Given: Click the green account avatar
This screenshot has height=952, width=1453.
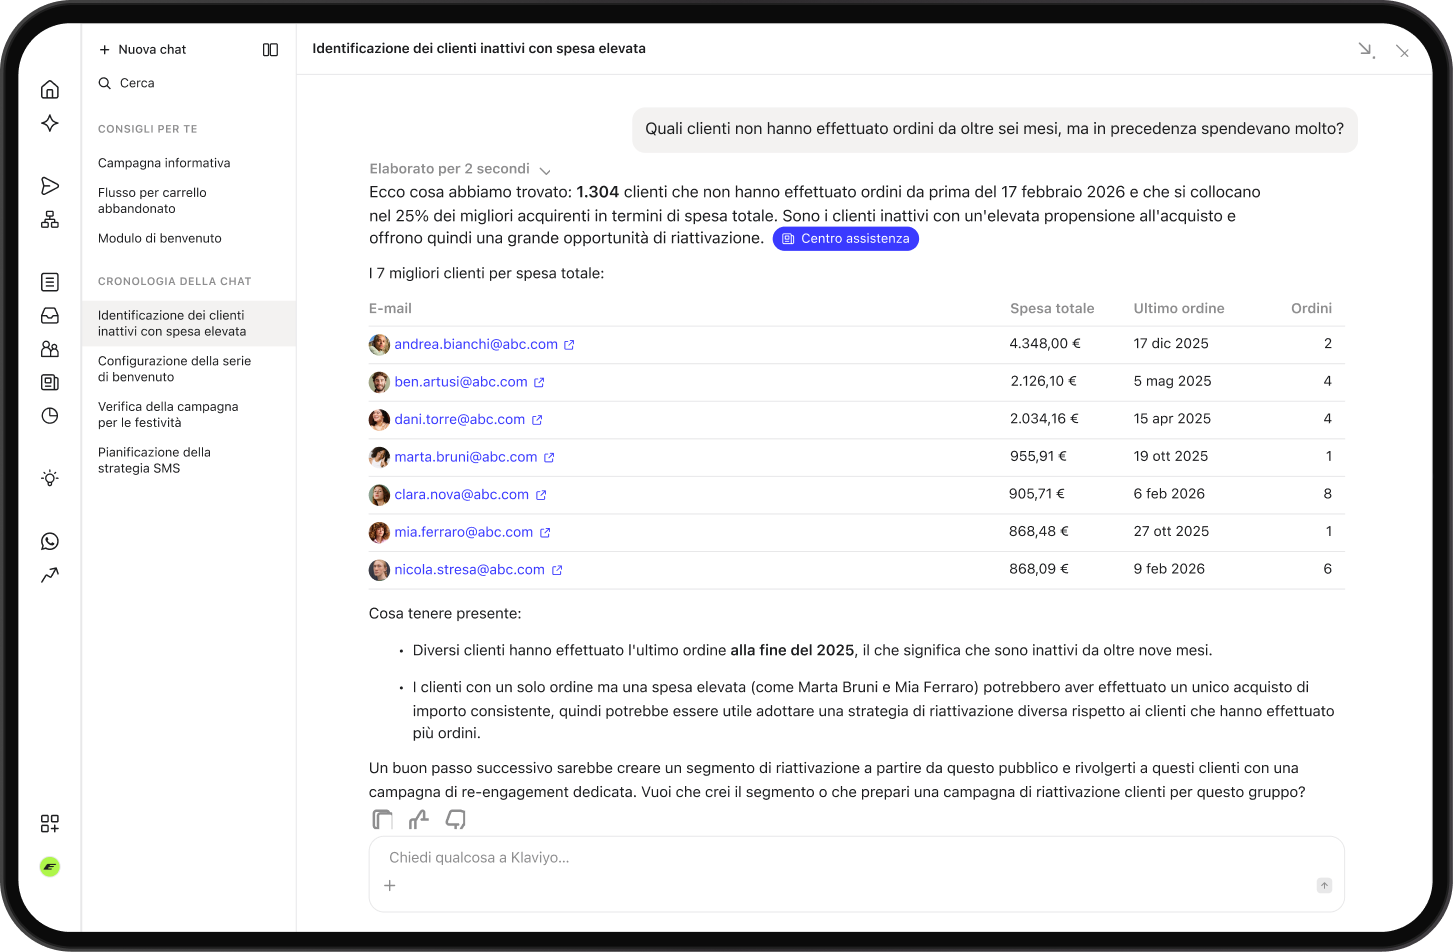Looking at the screenshot, I should [50, 867].
